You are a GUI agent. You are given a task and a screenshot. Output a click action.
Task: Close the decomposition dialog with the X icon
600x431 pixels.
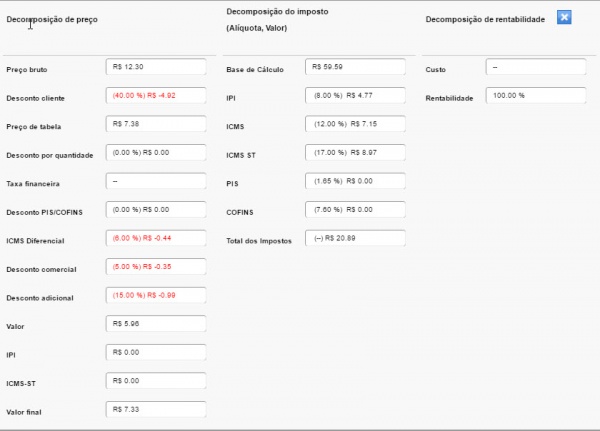coord(564,17)
